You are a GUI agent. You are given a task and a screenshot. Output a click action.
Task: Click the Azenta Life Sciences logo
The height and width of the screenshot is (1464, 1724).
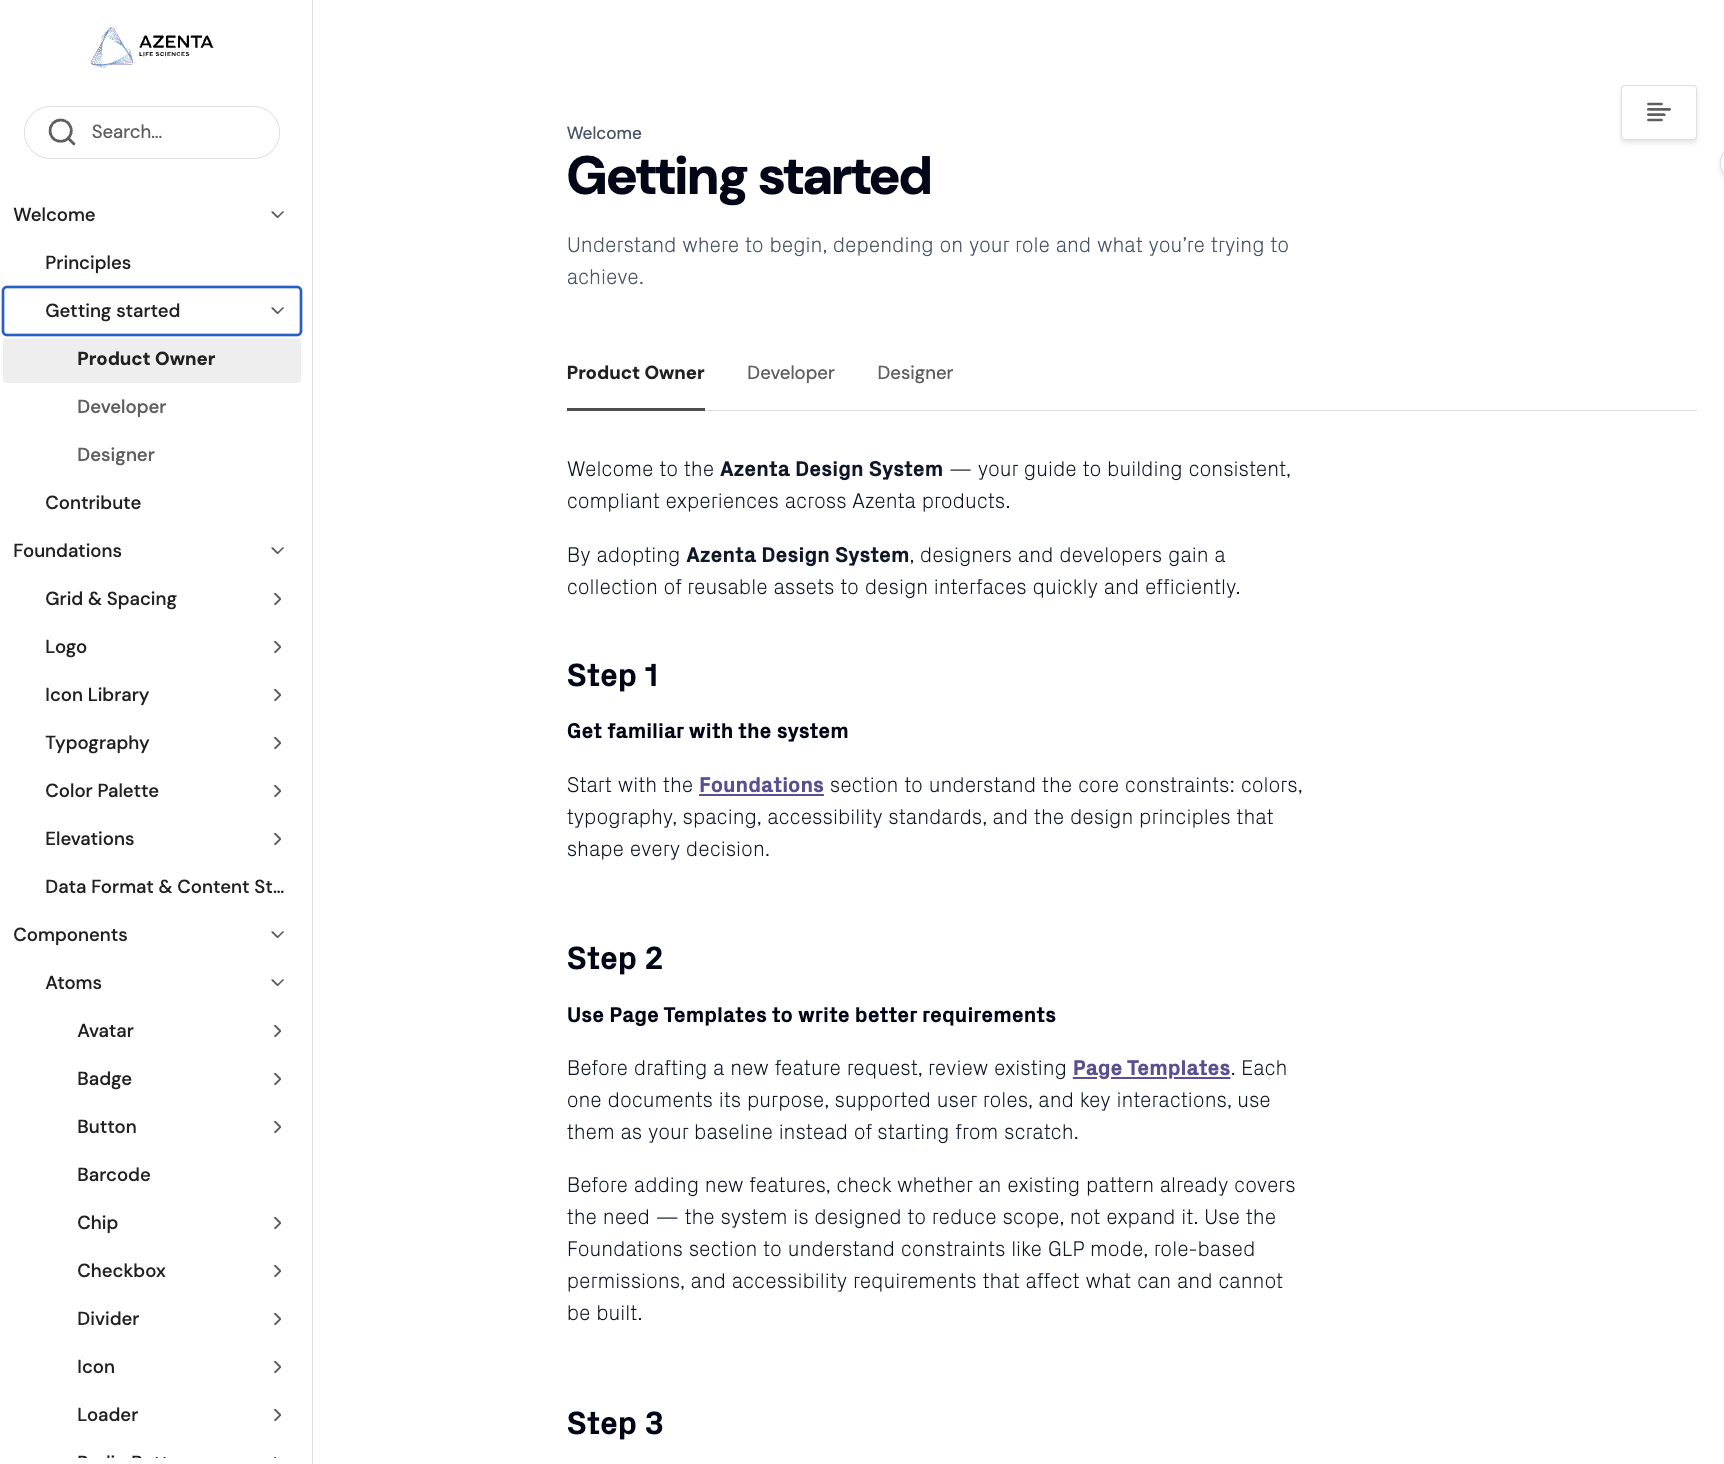tap(152, 46)
